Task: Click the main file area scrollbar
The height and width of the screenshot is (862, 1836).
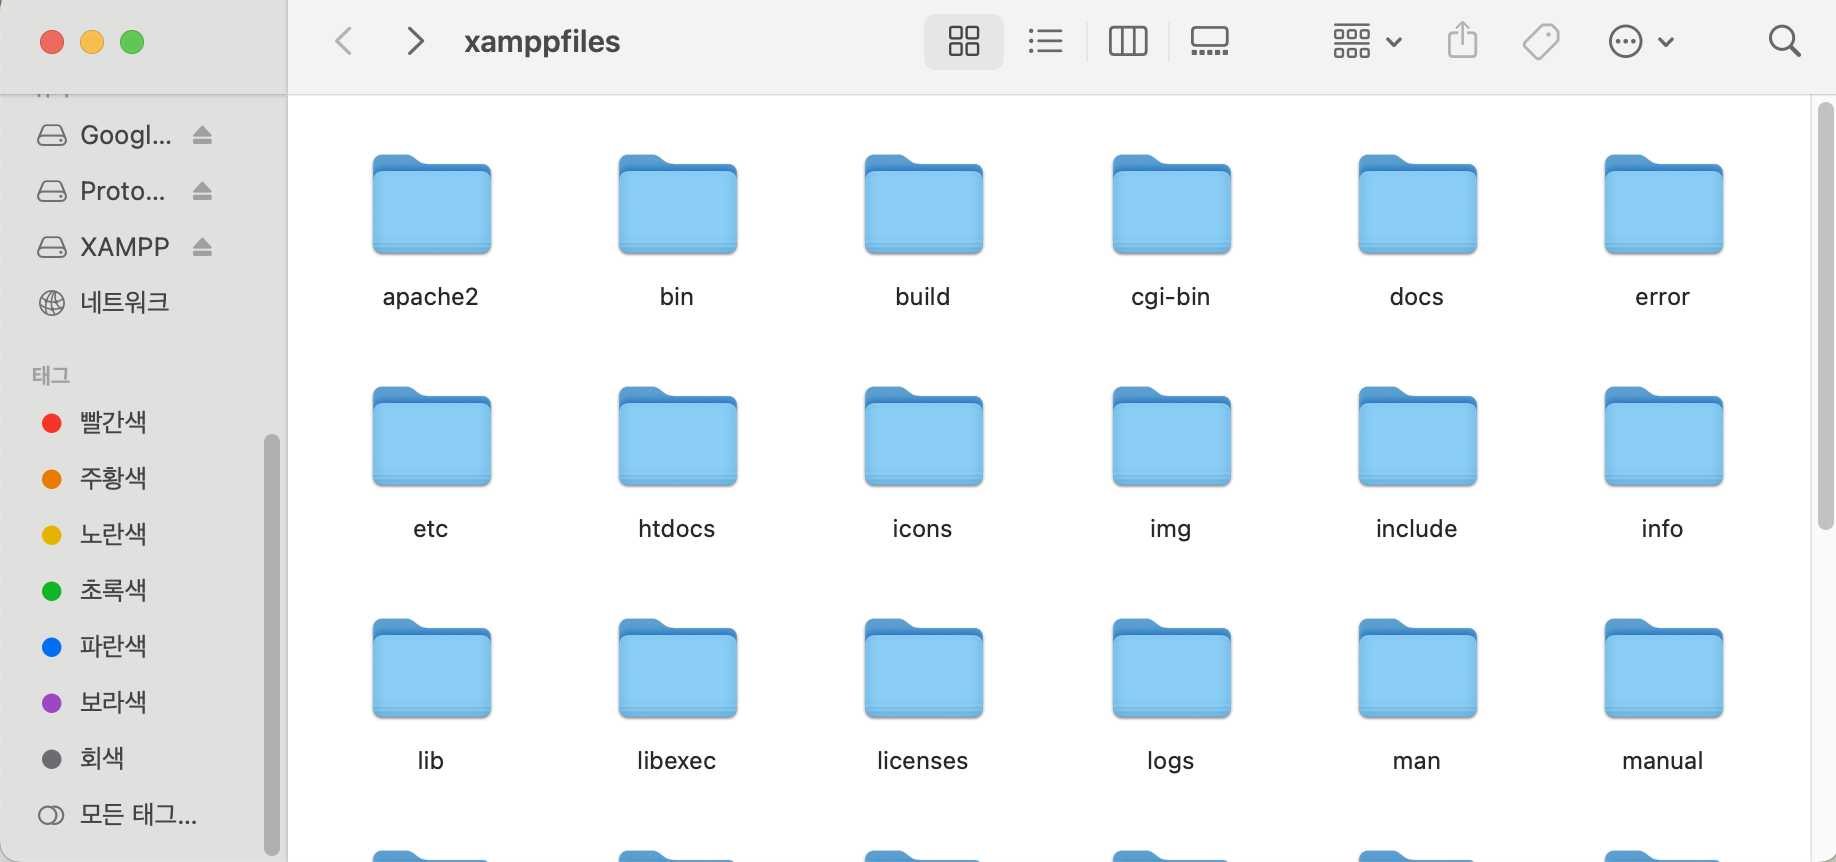Action: coord(1825,316)
